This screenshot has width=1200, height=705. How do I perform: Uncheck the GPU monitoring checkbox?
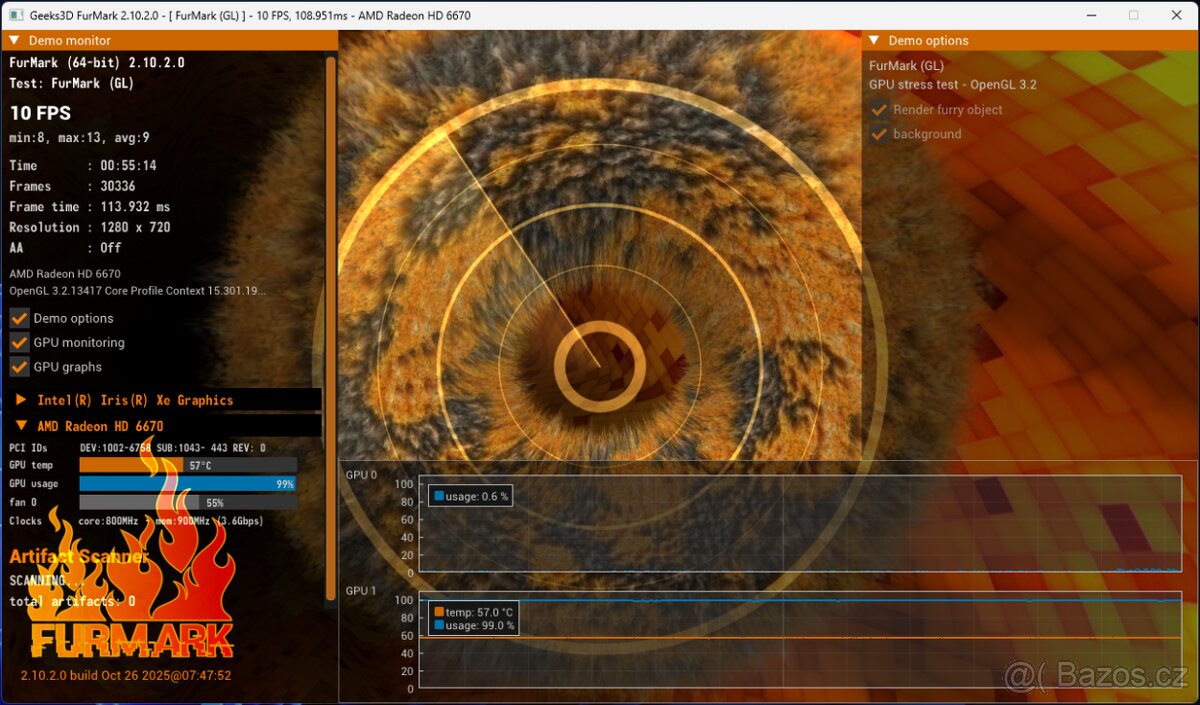(19, 342)
